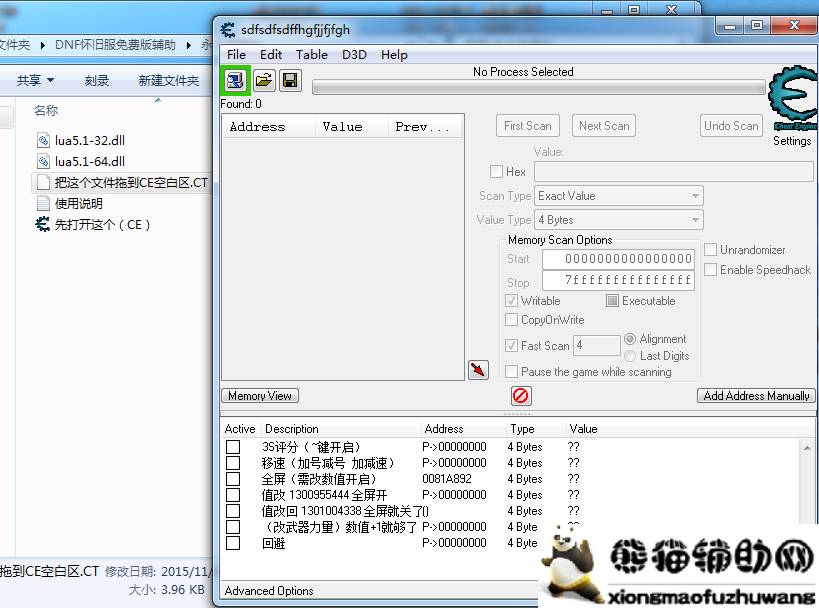This screenshot has width=819, height=608.
Task: Open the Table menu
Action: [x=311, y=55]
